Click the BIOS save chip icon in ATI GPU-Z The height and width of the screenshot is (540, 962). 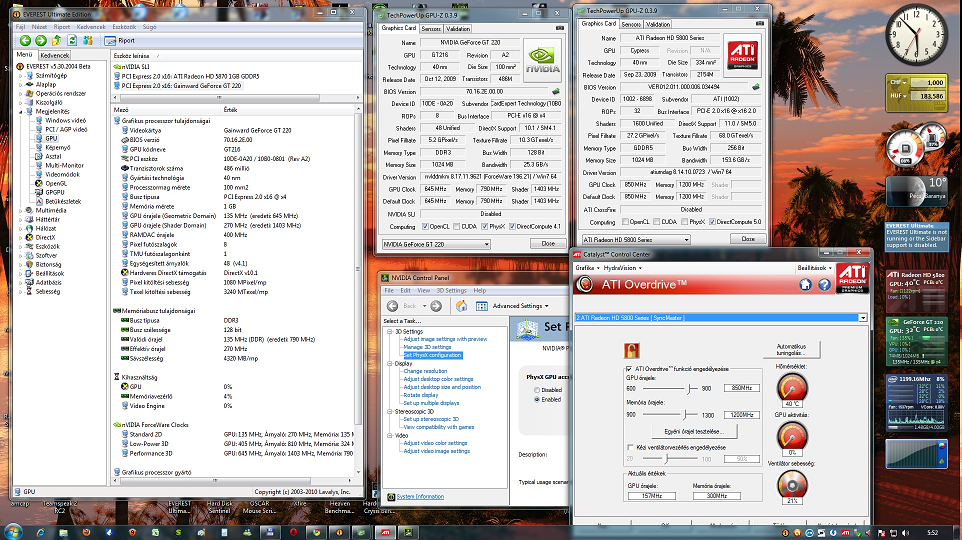[x=756, y=87]
